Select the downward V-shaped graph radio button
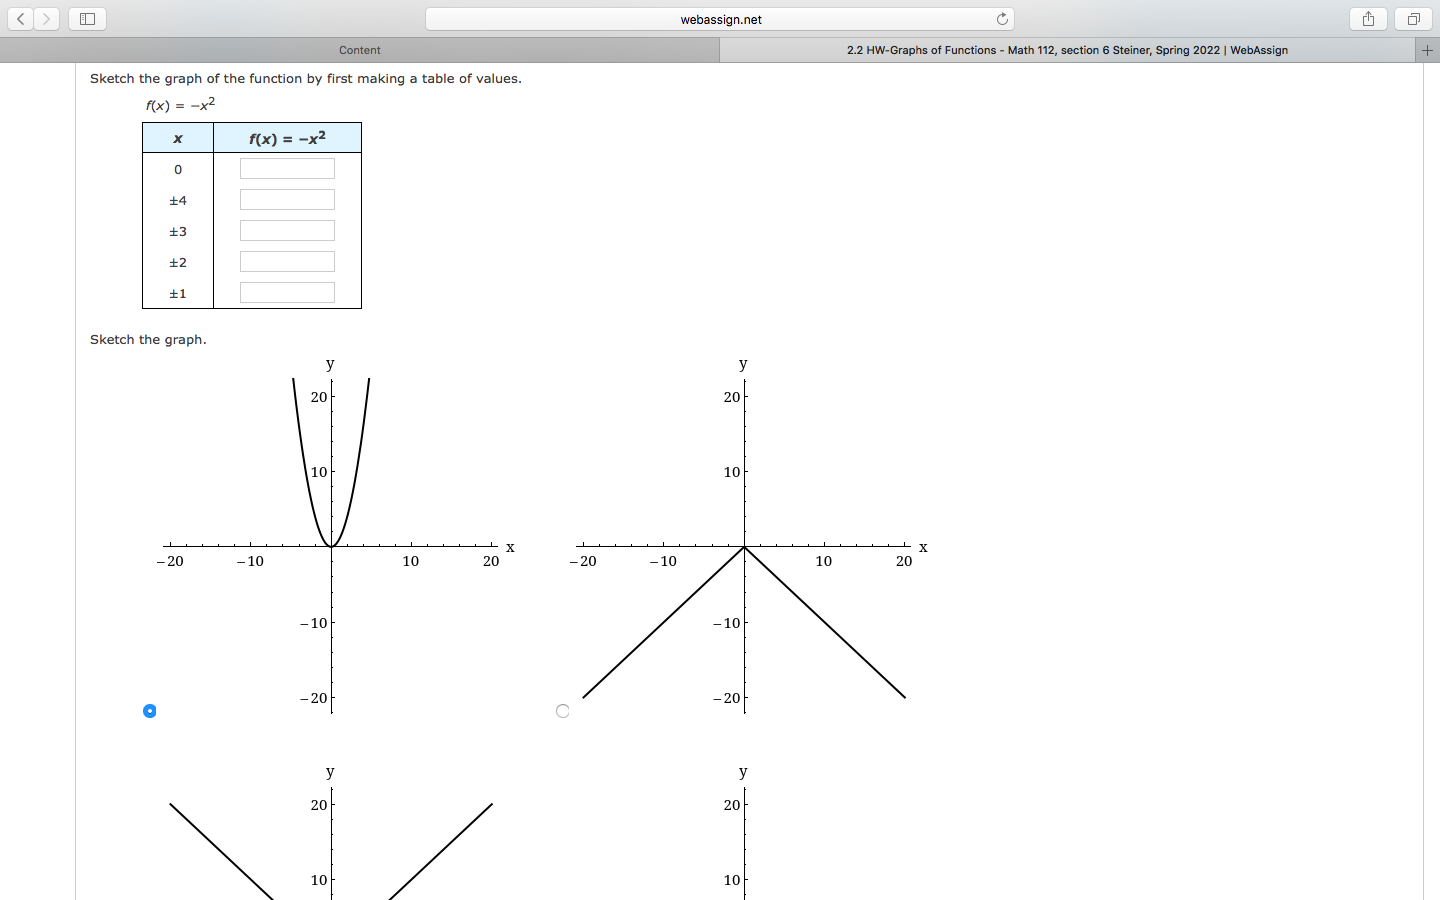This screenshot has height=900, width=1440. (563, 711)
